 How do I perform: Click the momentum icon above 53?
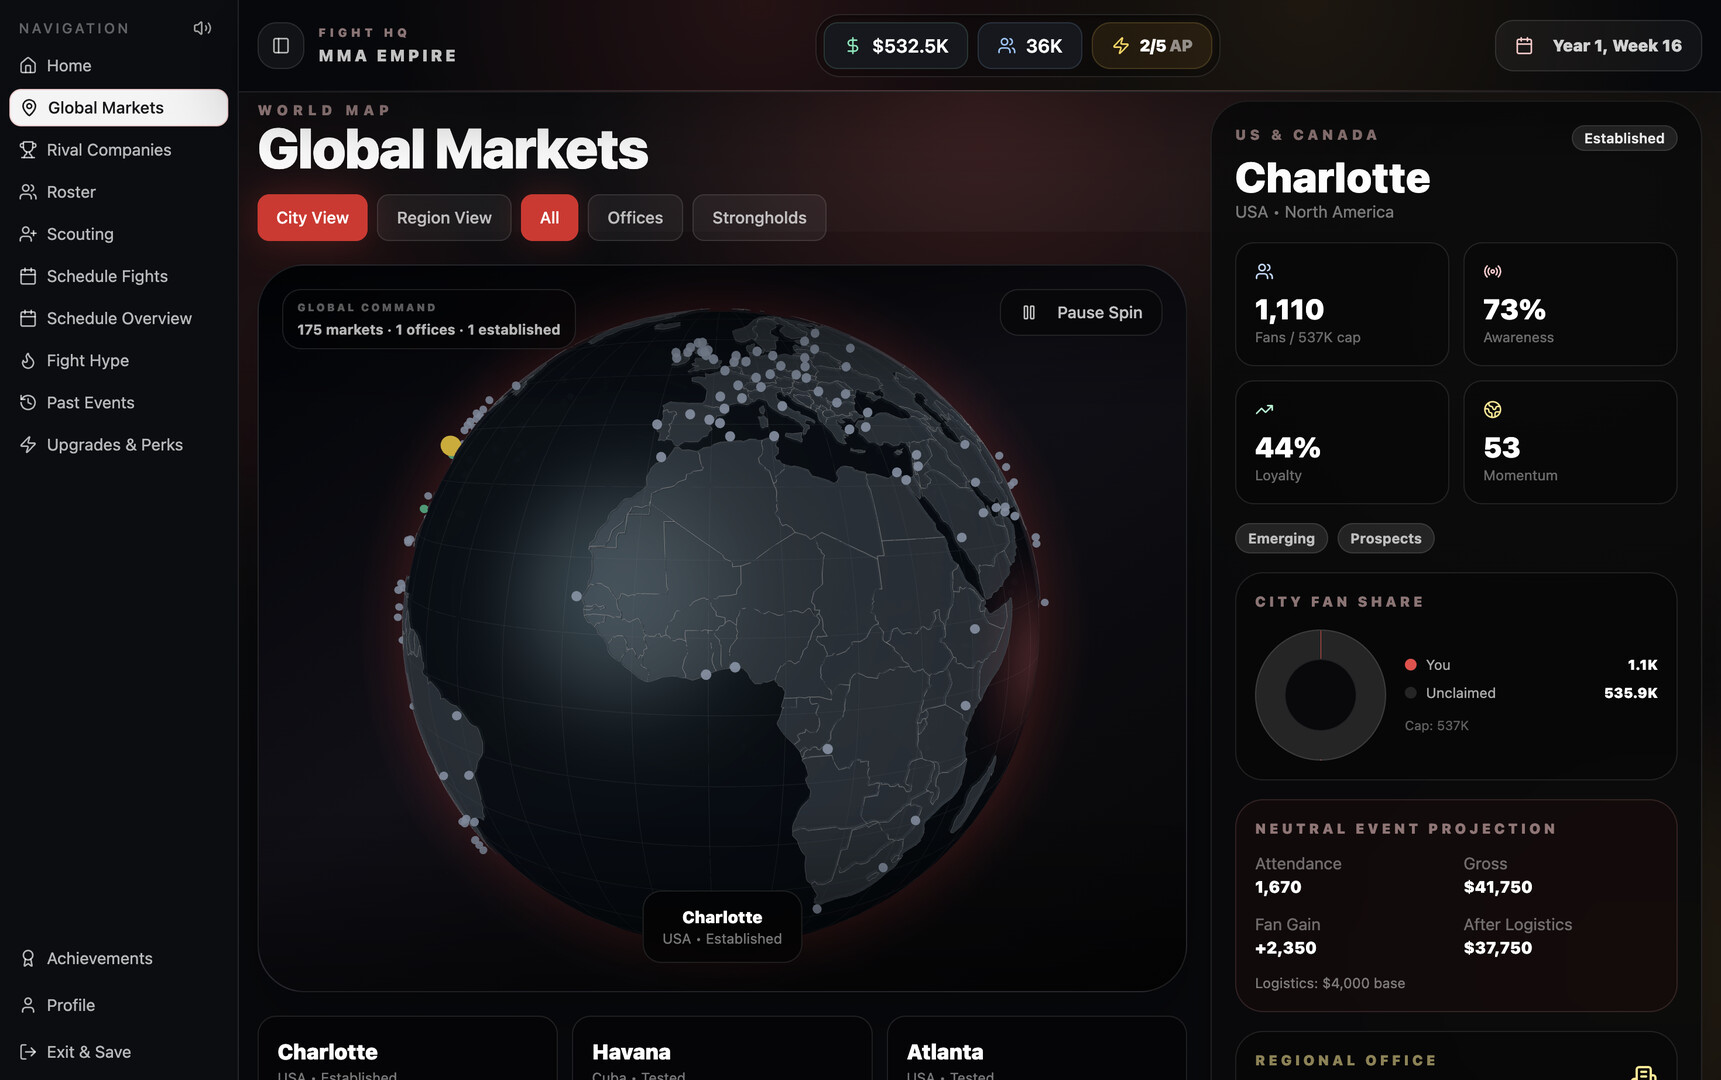pos(1492,409)
